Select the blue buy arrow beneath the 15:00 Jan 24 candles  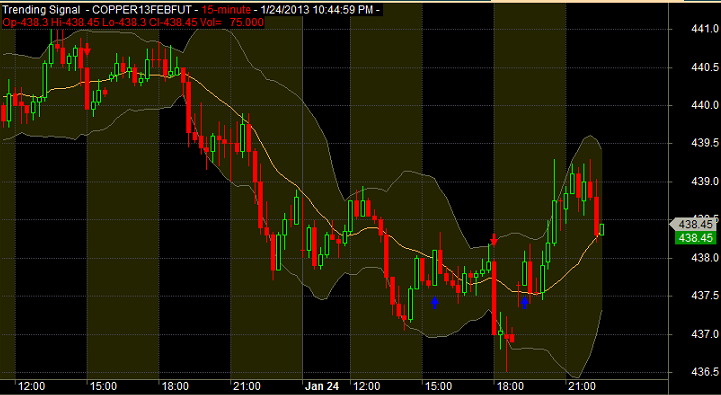coord(435,302)
